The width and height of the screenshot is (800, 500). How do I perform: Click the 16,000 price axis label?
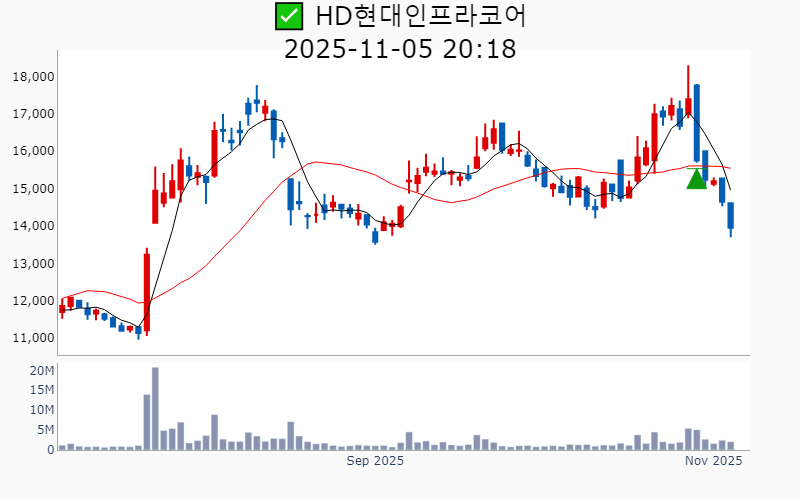click(33, 151)
